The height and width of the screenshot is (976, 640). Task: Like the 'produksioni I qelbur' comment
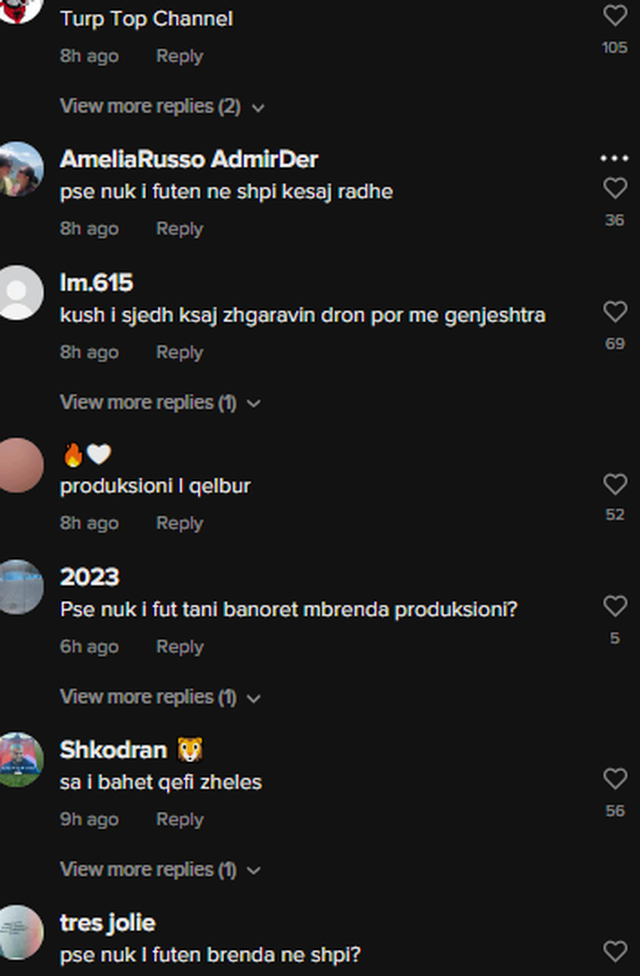point(614,484)
